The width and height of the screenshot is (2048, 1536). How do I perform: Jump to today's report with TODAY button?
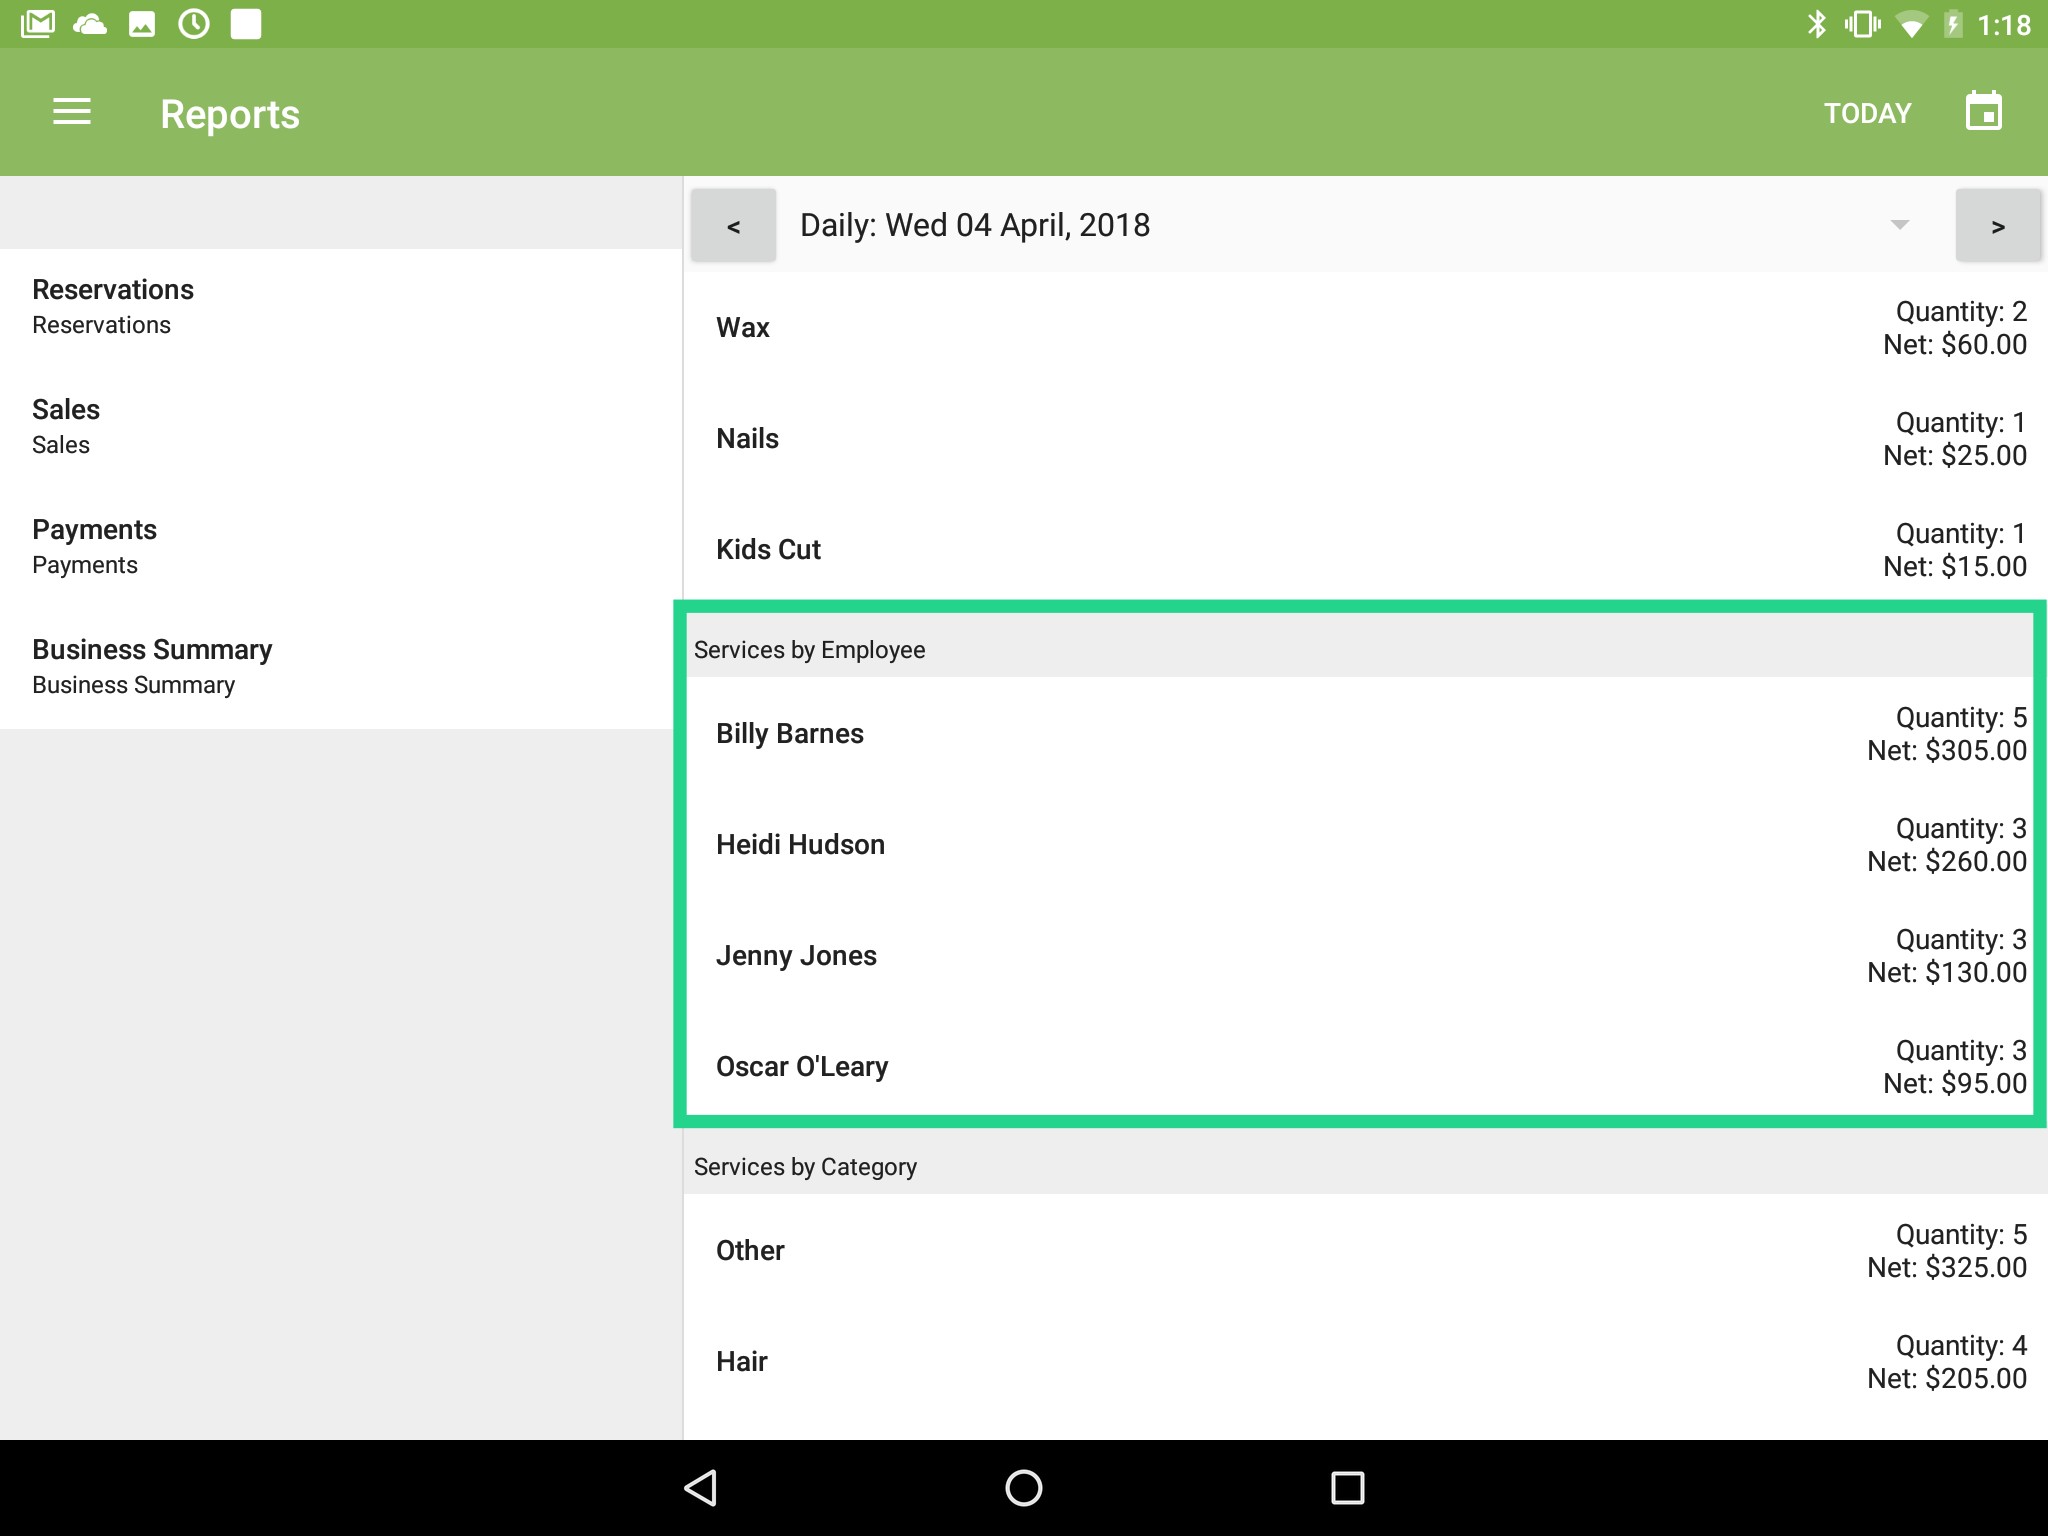(x=1865, y=112)
